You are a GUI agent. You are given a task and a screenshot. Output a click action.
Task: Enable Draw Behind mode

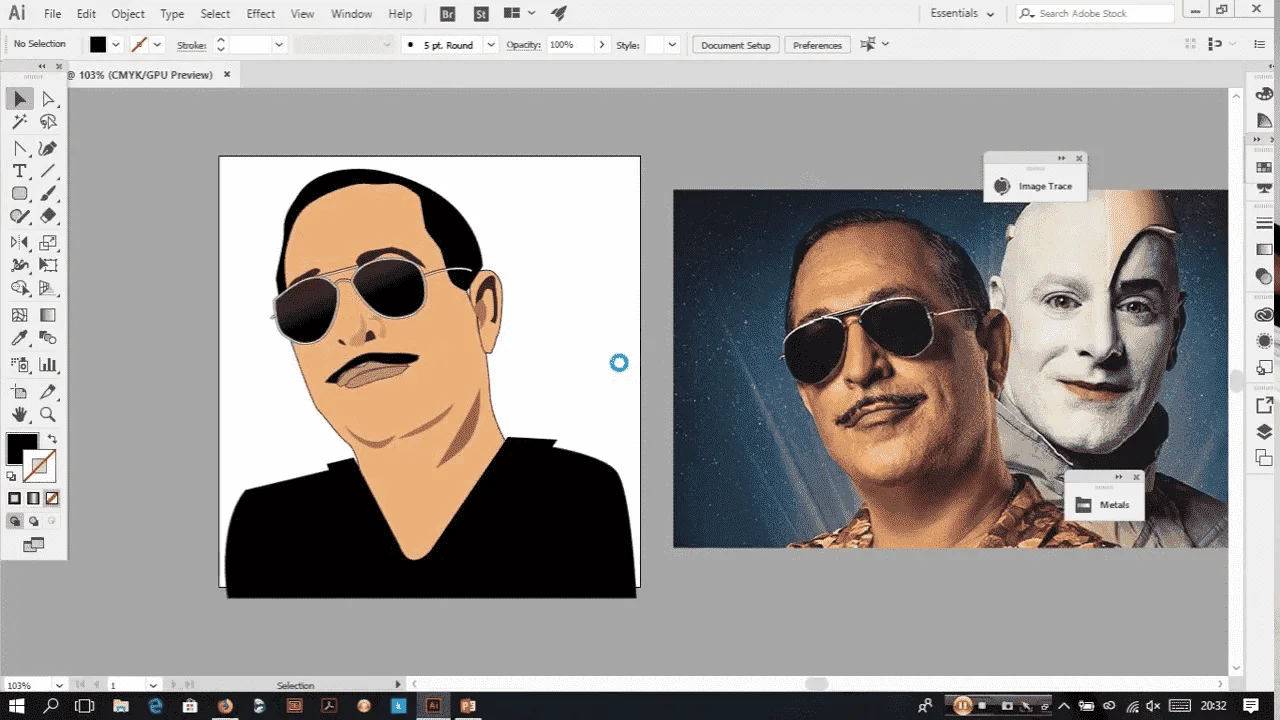(33, 521)
